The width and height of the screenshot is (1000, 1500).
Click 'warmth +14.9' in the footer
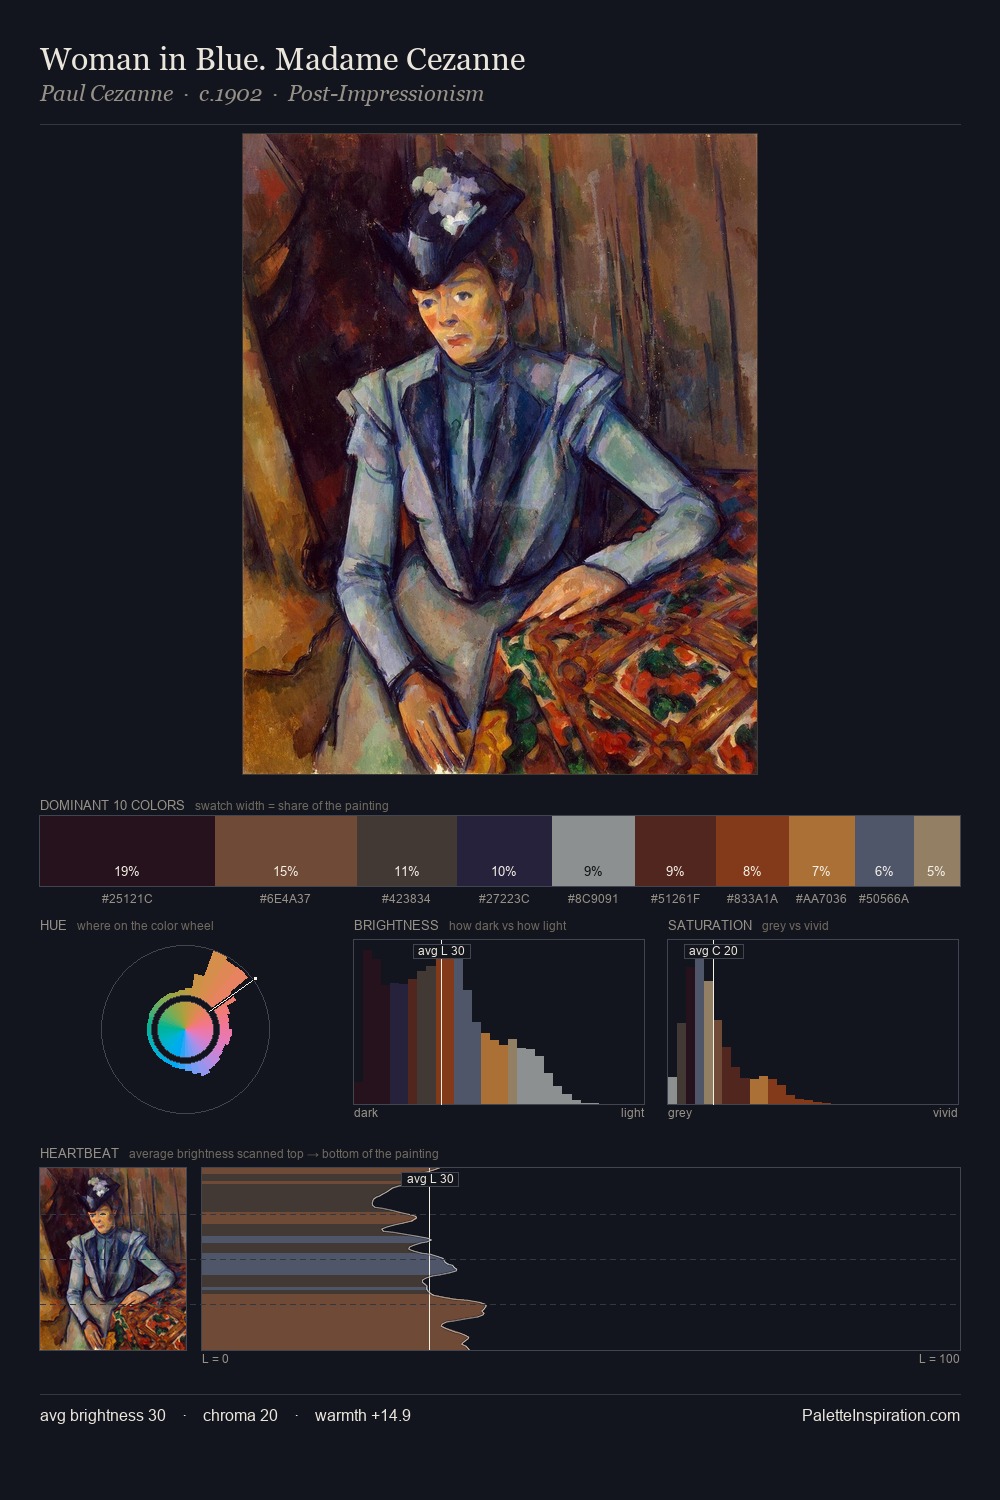[x=363, y=1415]
